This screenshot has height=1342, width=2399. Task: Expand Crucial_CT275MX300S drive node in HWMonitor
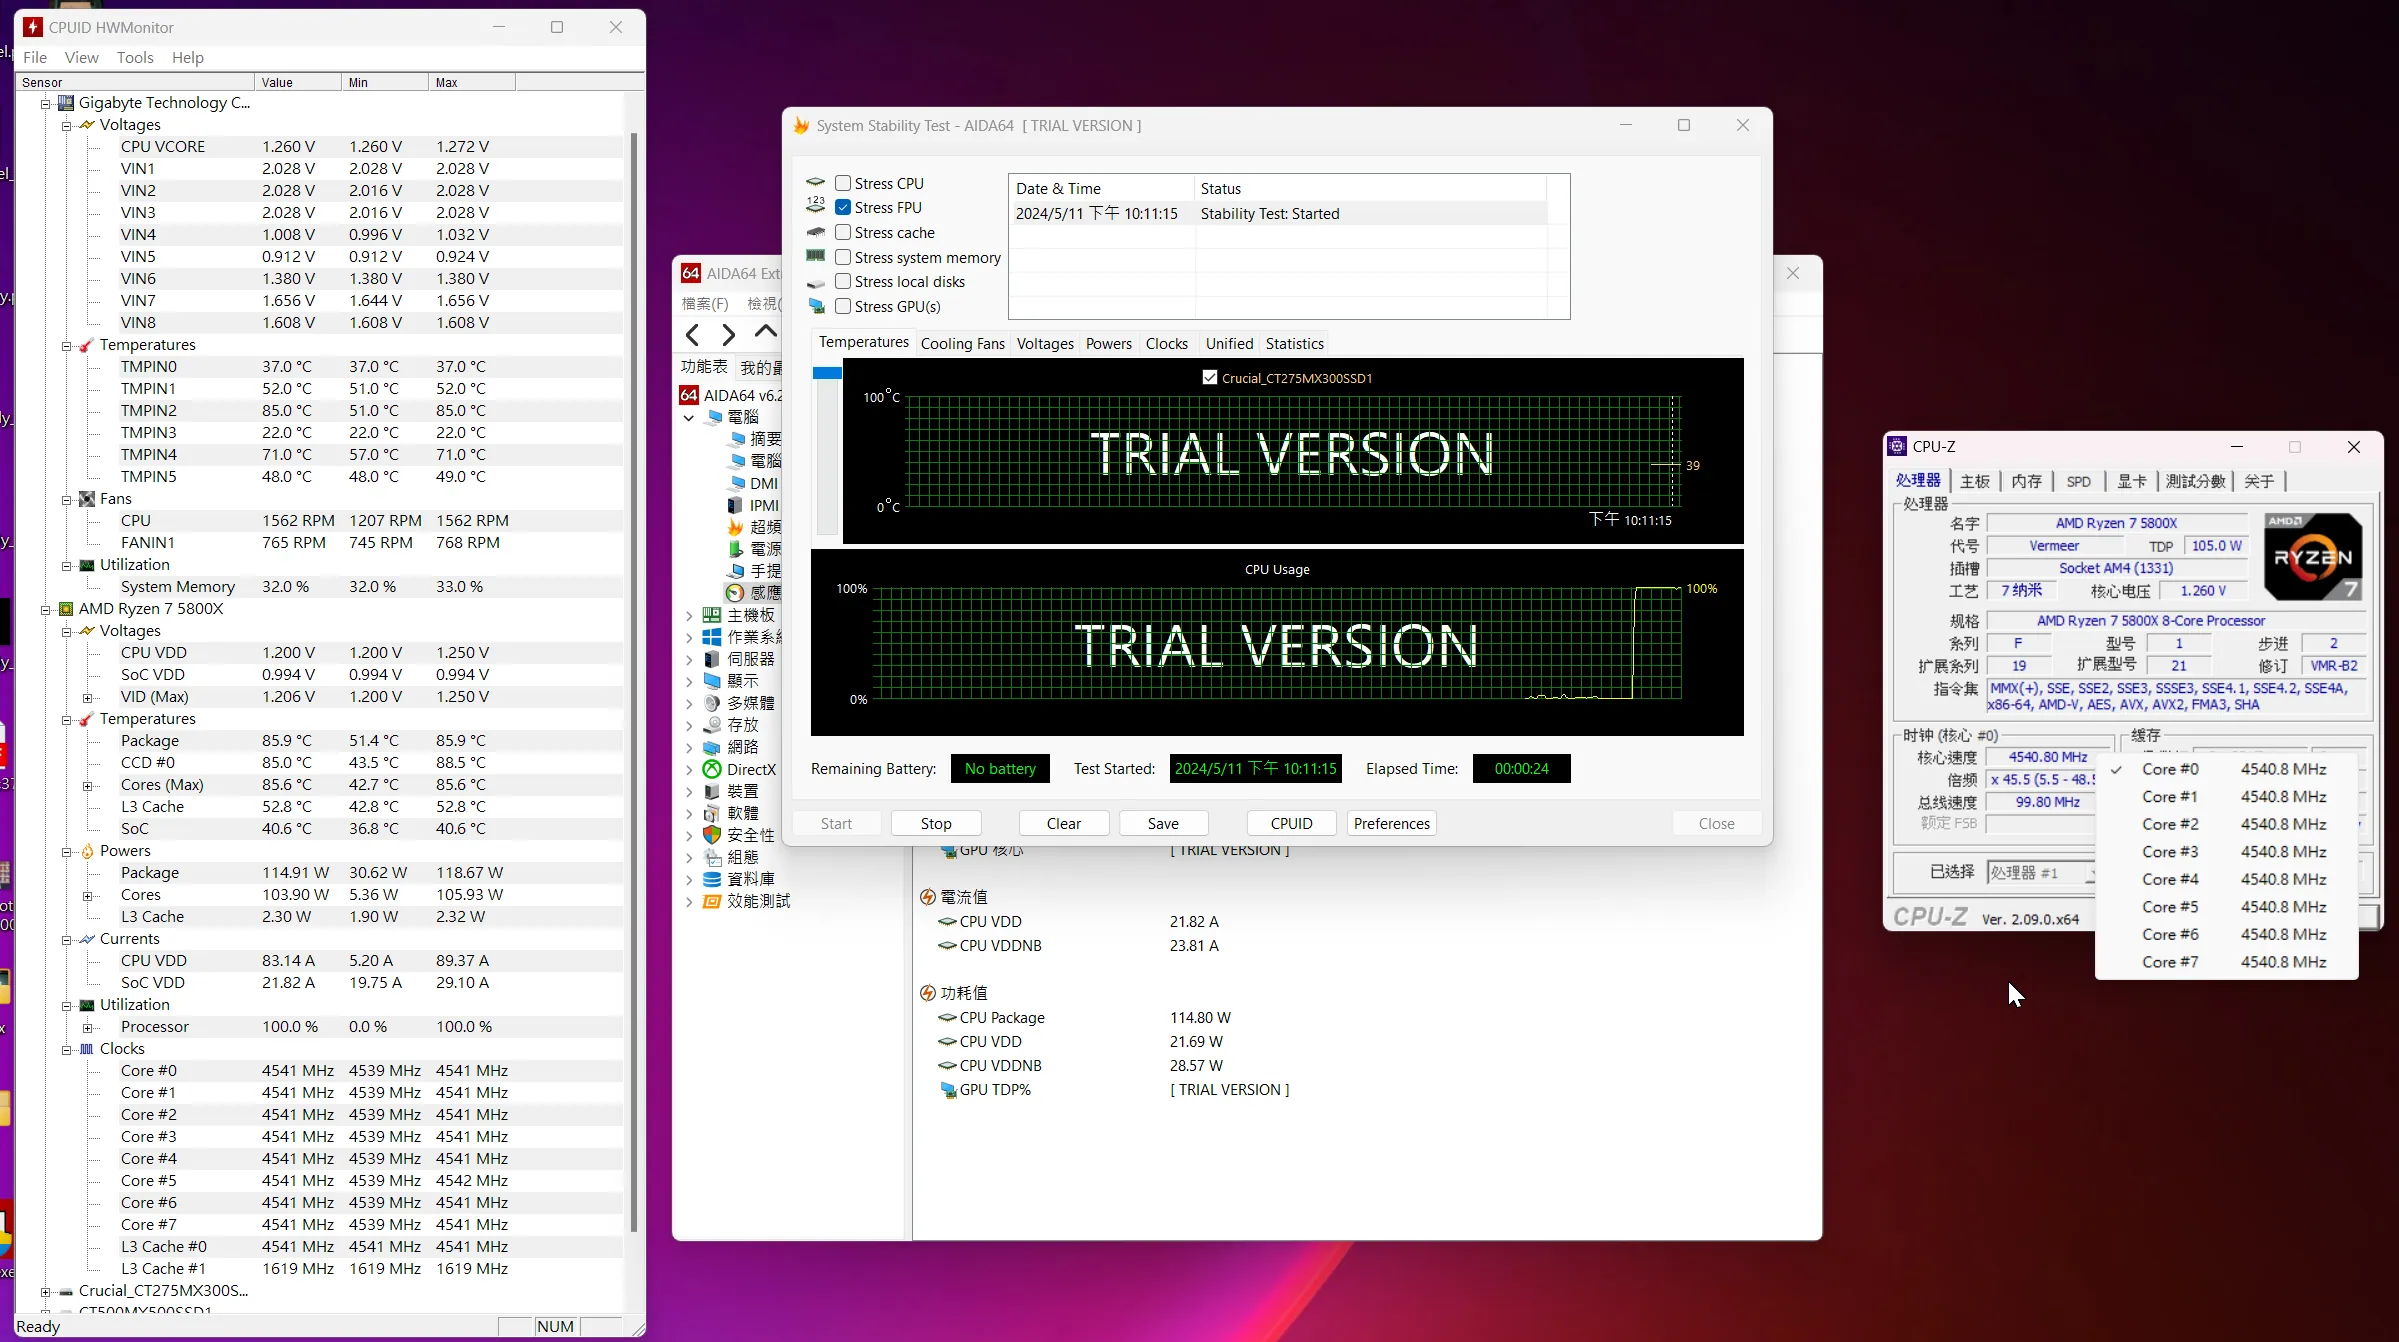45,1291
